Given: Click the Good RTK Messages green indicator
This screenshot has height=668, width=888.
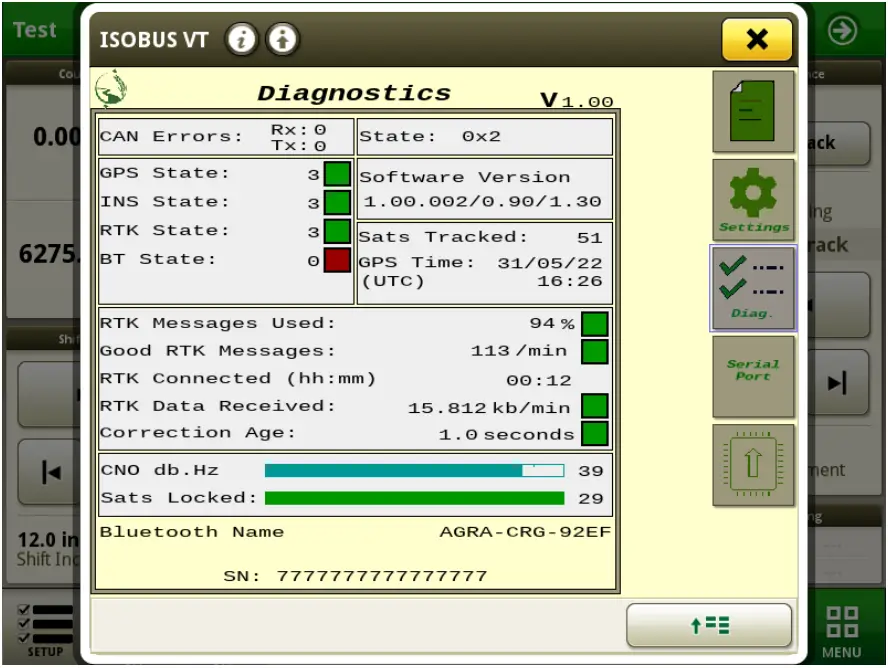Looking at the screenshot, I should (595, 352).
